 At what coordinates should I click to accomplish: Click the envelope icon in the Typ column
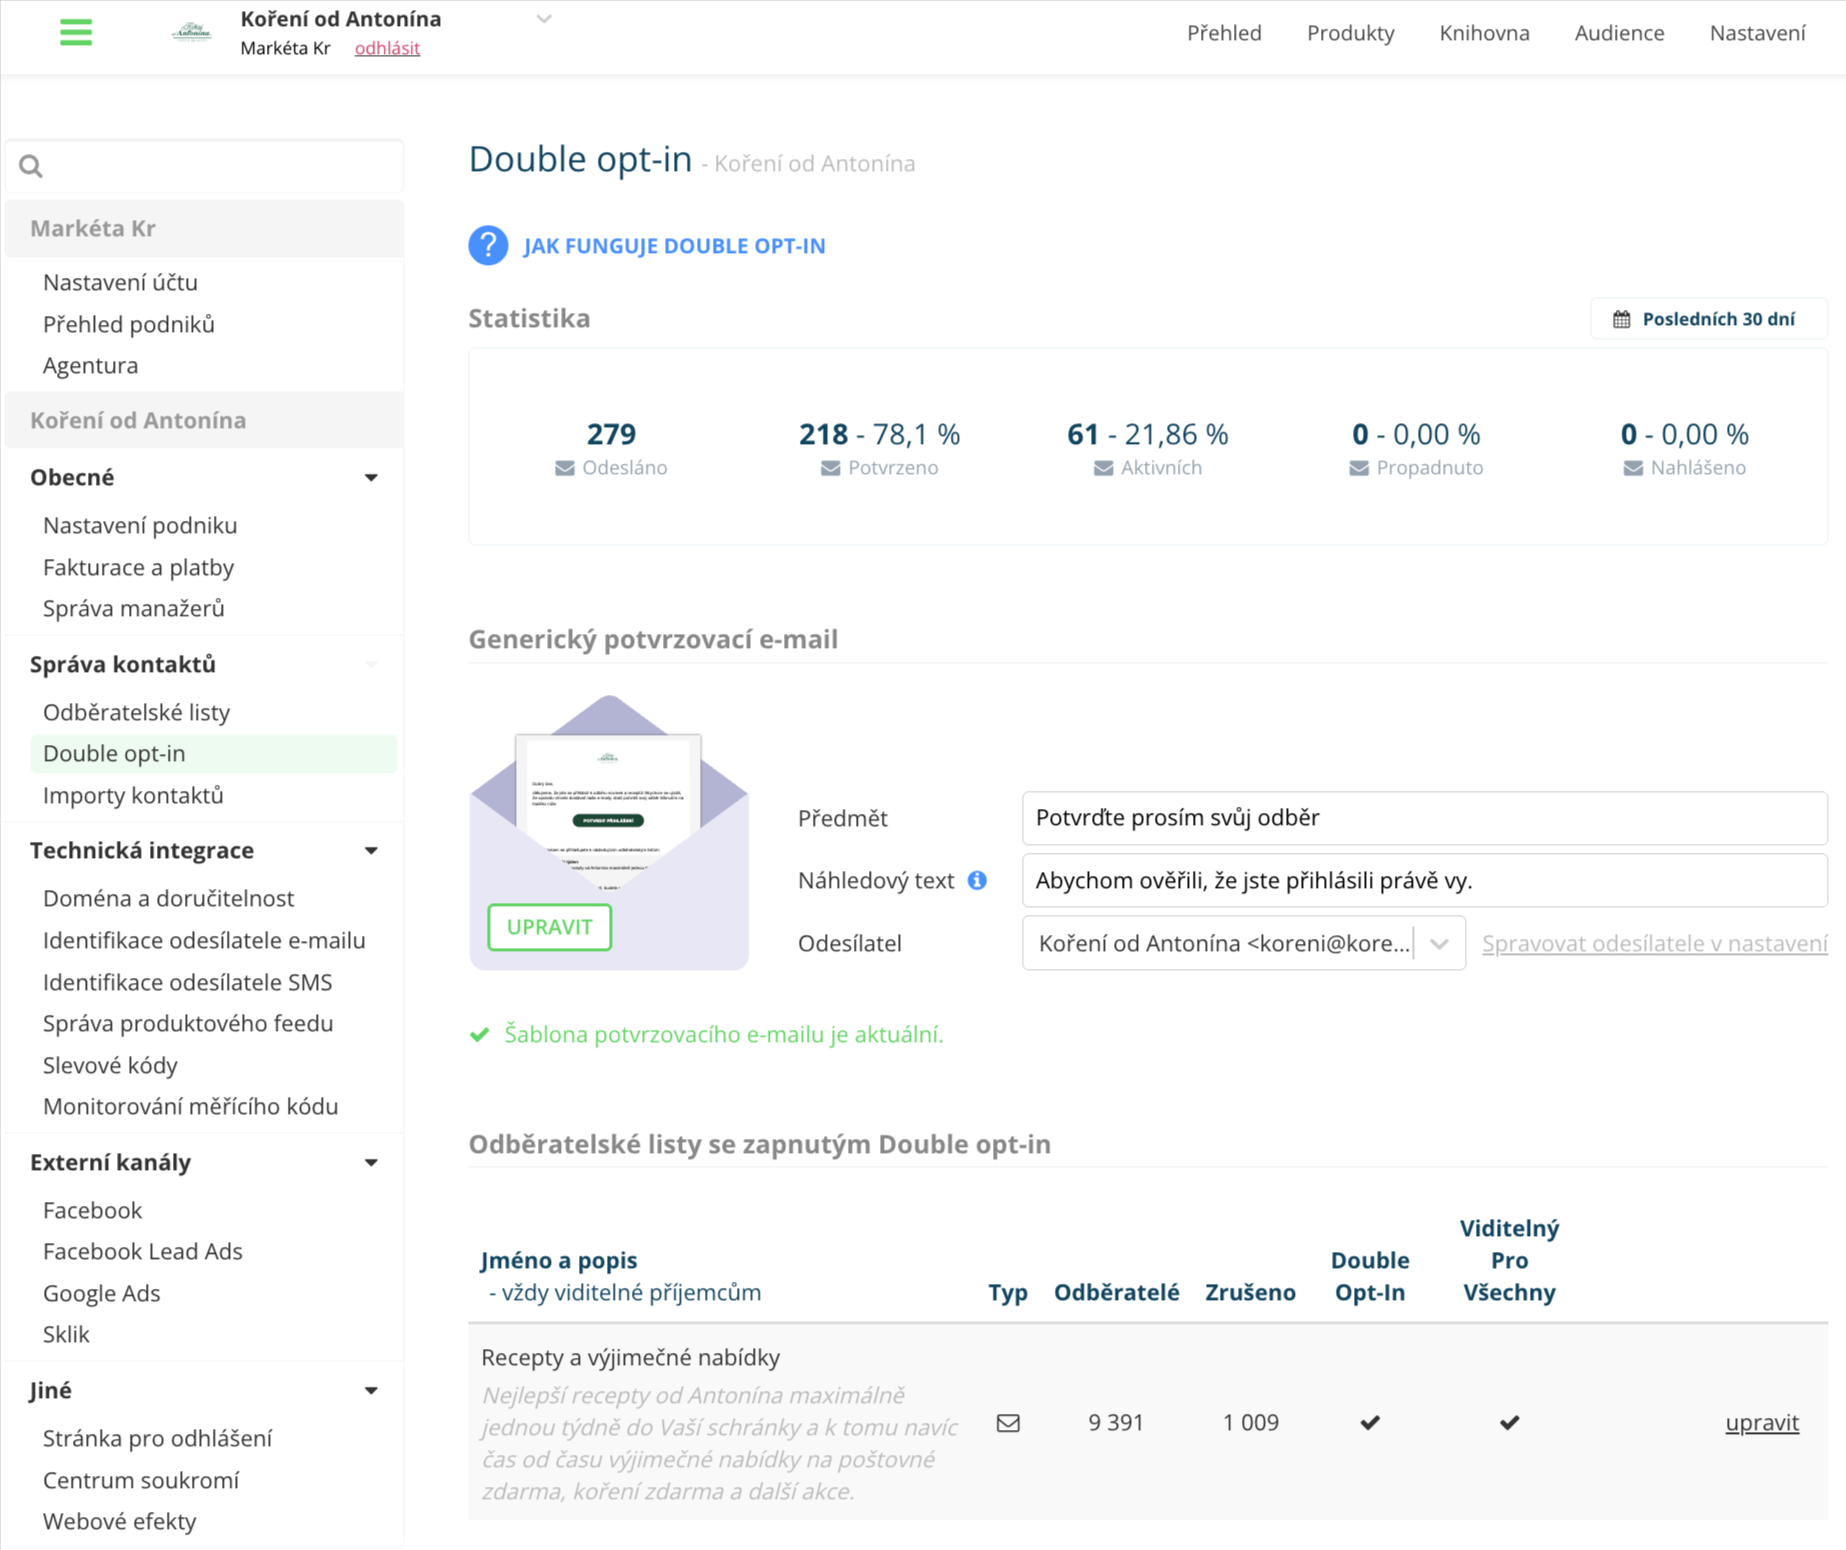point(1008,1421)
